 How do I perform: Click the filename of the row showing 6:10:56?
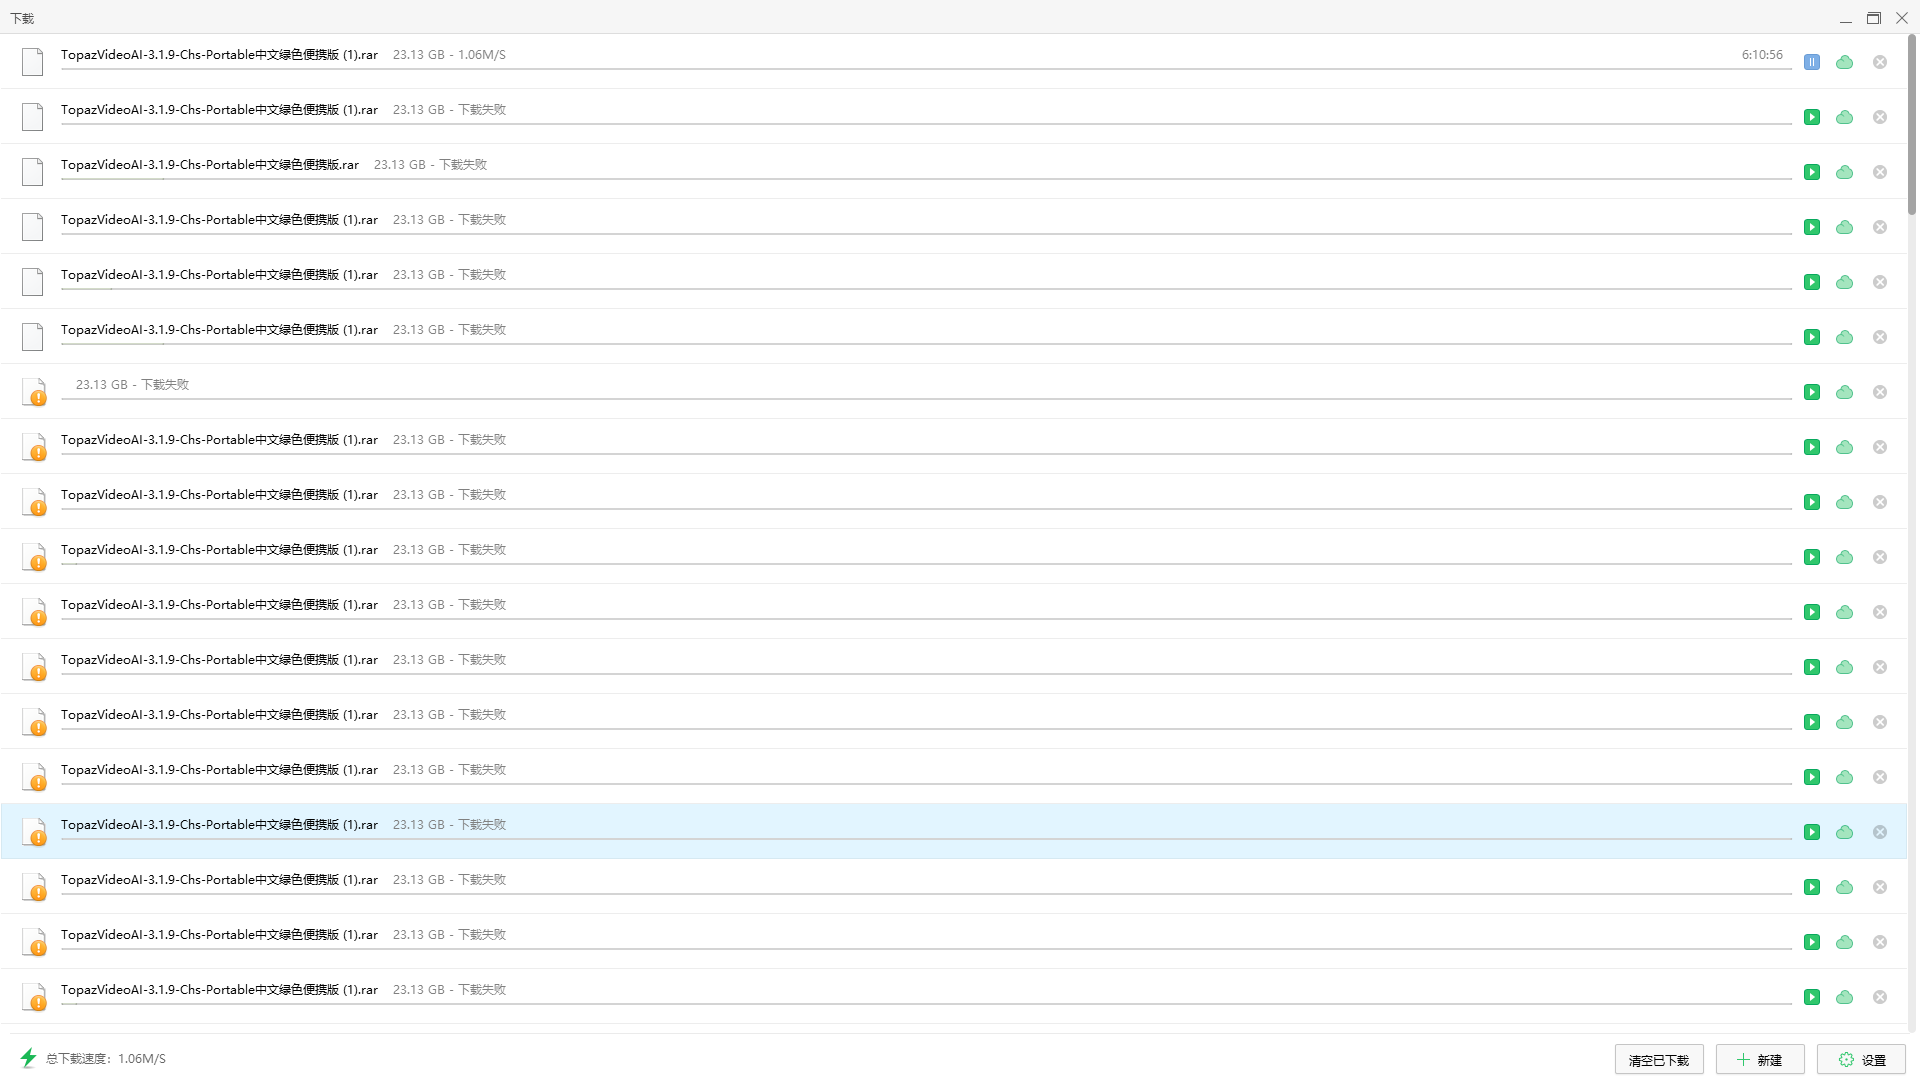click(219, 55)
